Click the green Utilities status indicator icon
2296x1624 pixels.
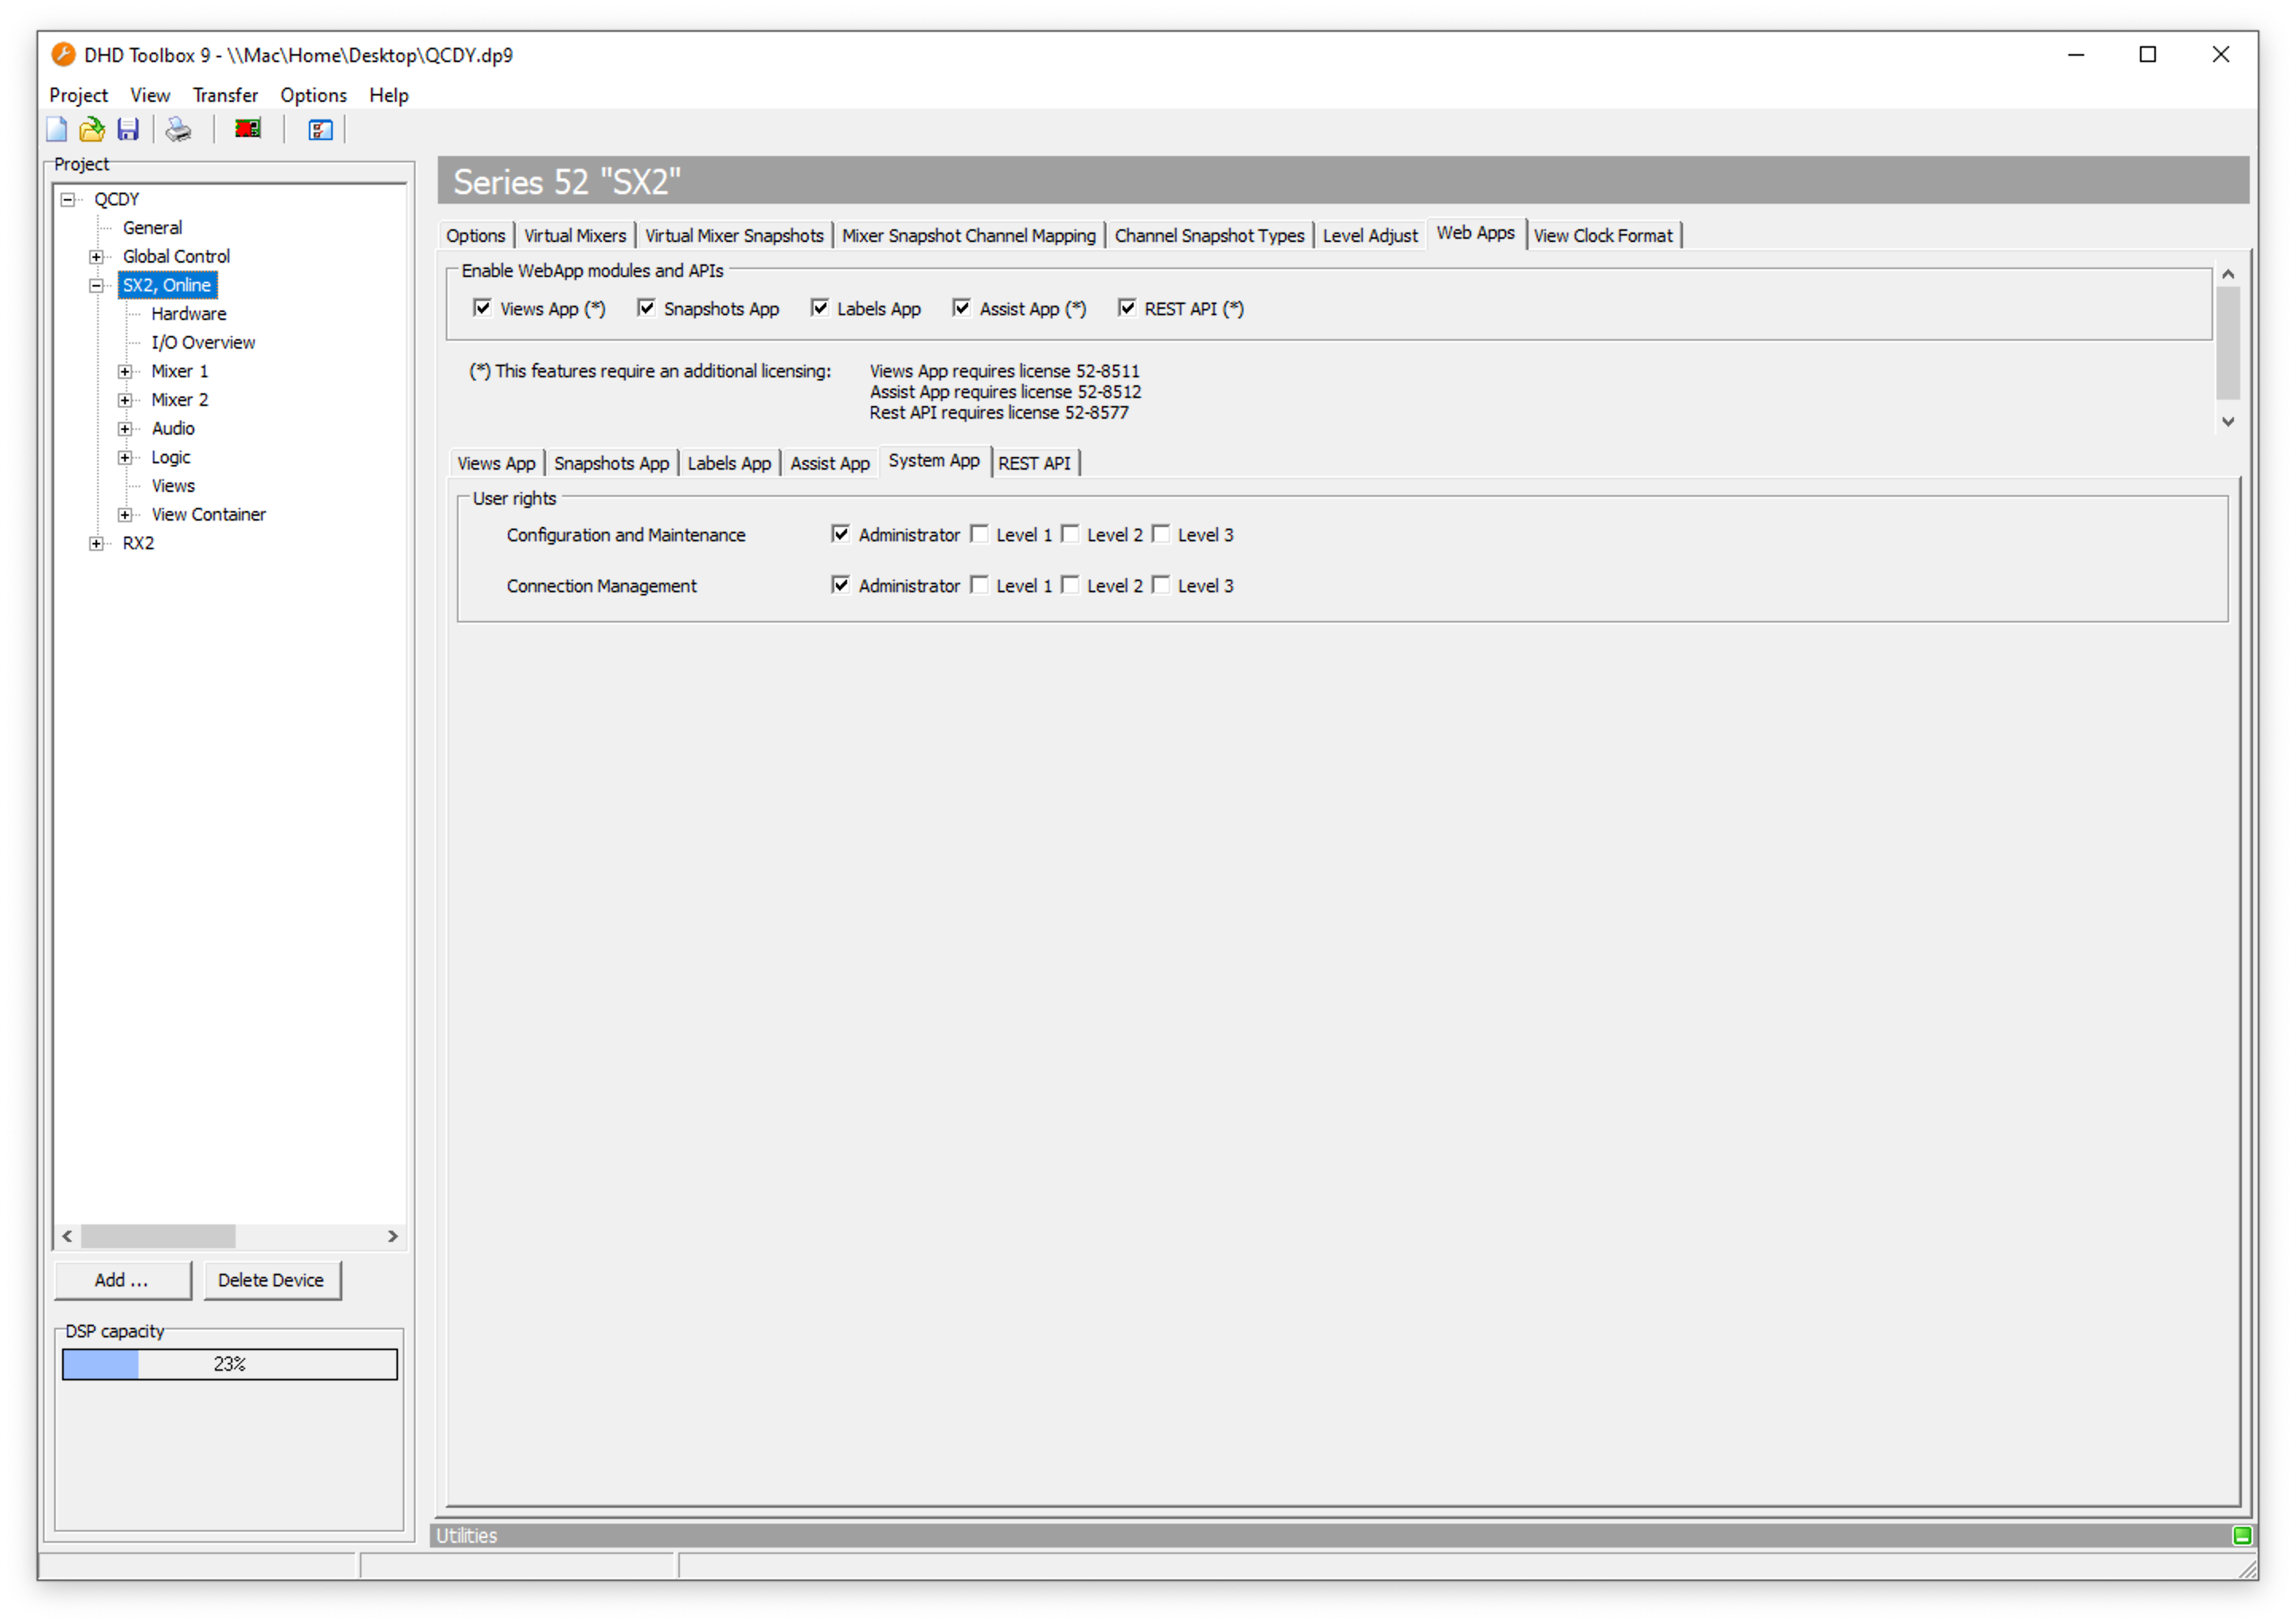click(2241, 1535)
